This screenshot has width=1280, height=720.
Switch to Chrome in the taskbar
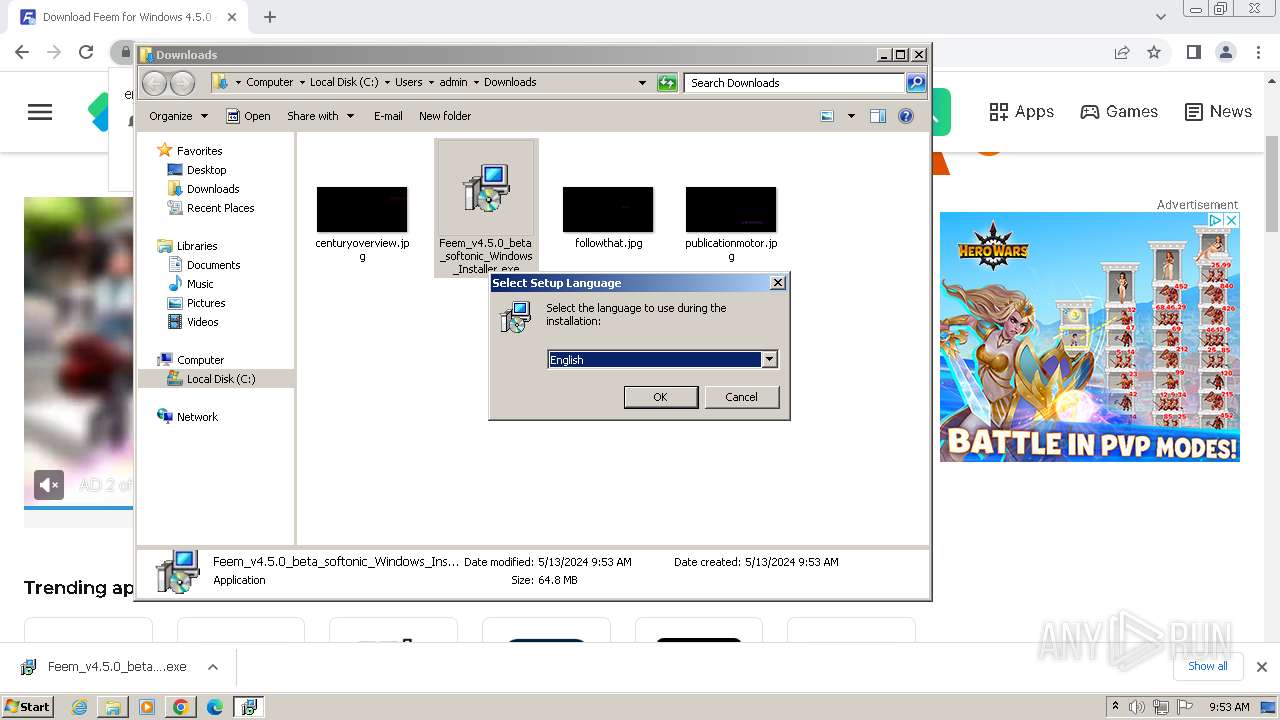click(x=180, y=707)
